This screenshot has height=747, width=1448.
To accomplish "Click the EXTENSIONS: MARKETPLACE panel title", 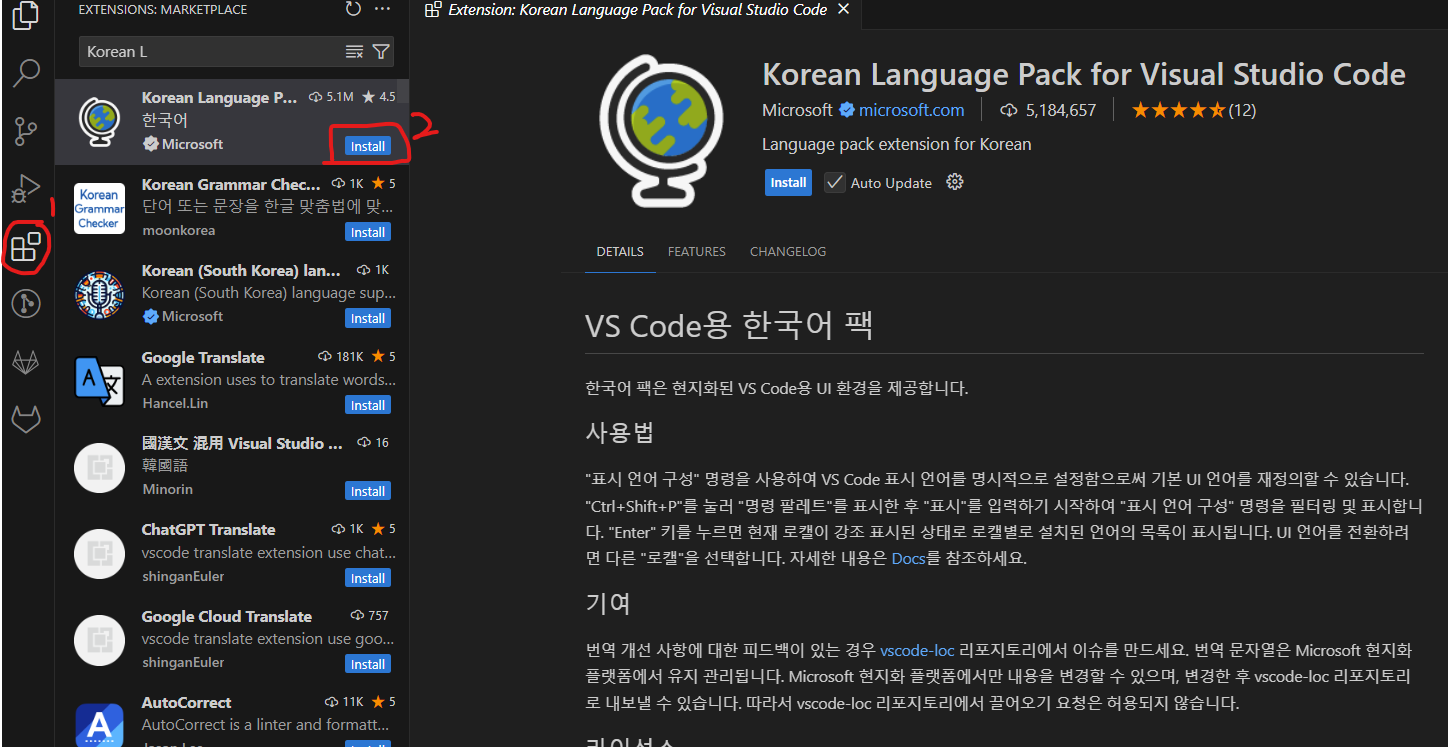I will [x=163, y=9].
